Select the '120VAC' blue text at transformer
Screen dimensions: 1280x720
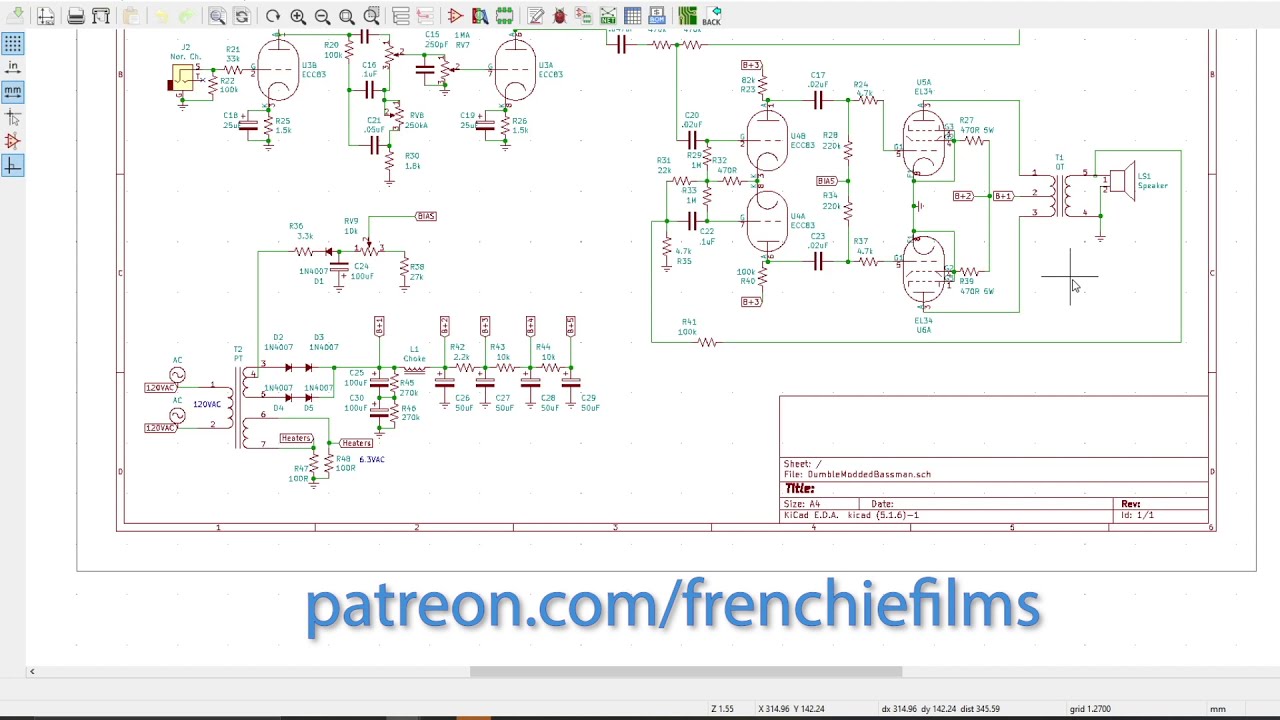pos(207,404)
